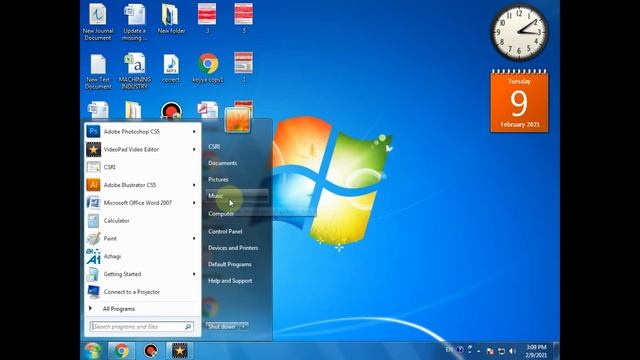Select desktop file named 5
The width and height of the screenshot is (640, 360).
pos(244,19)
